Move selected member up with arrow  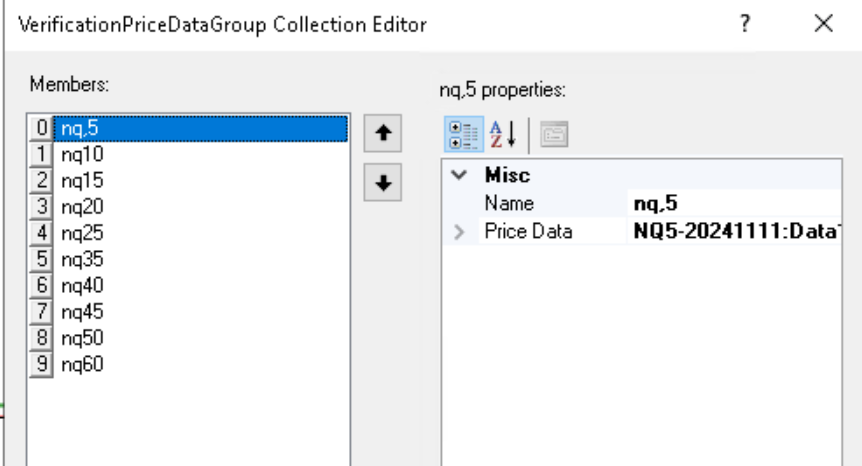(x=383, y=133)
